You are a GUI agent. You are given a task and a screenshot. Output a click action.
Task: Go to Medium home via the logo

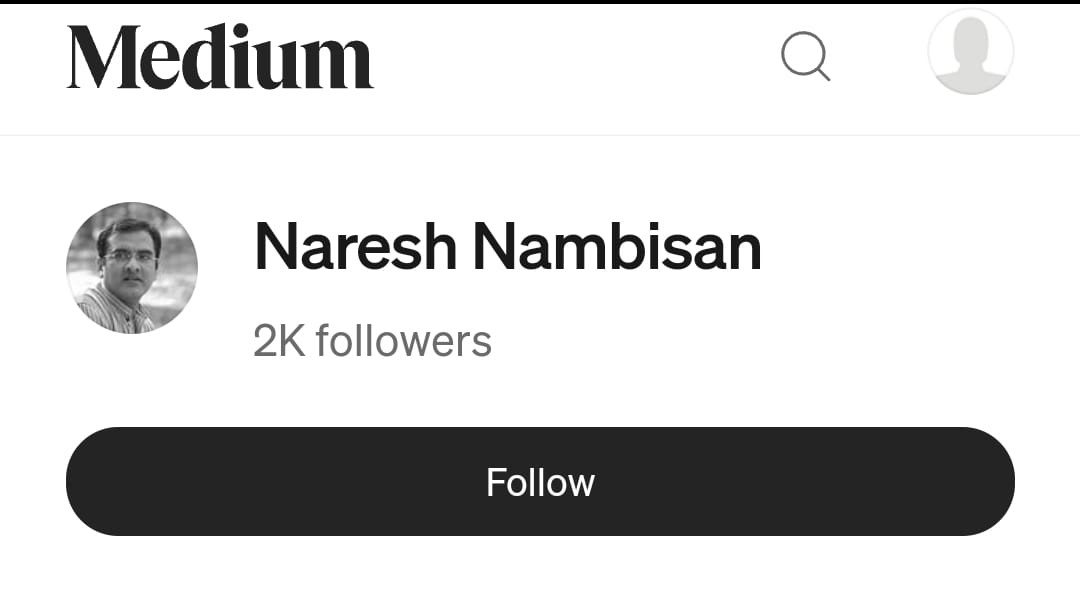[220, 58]
